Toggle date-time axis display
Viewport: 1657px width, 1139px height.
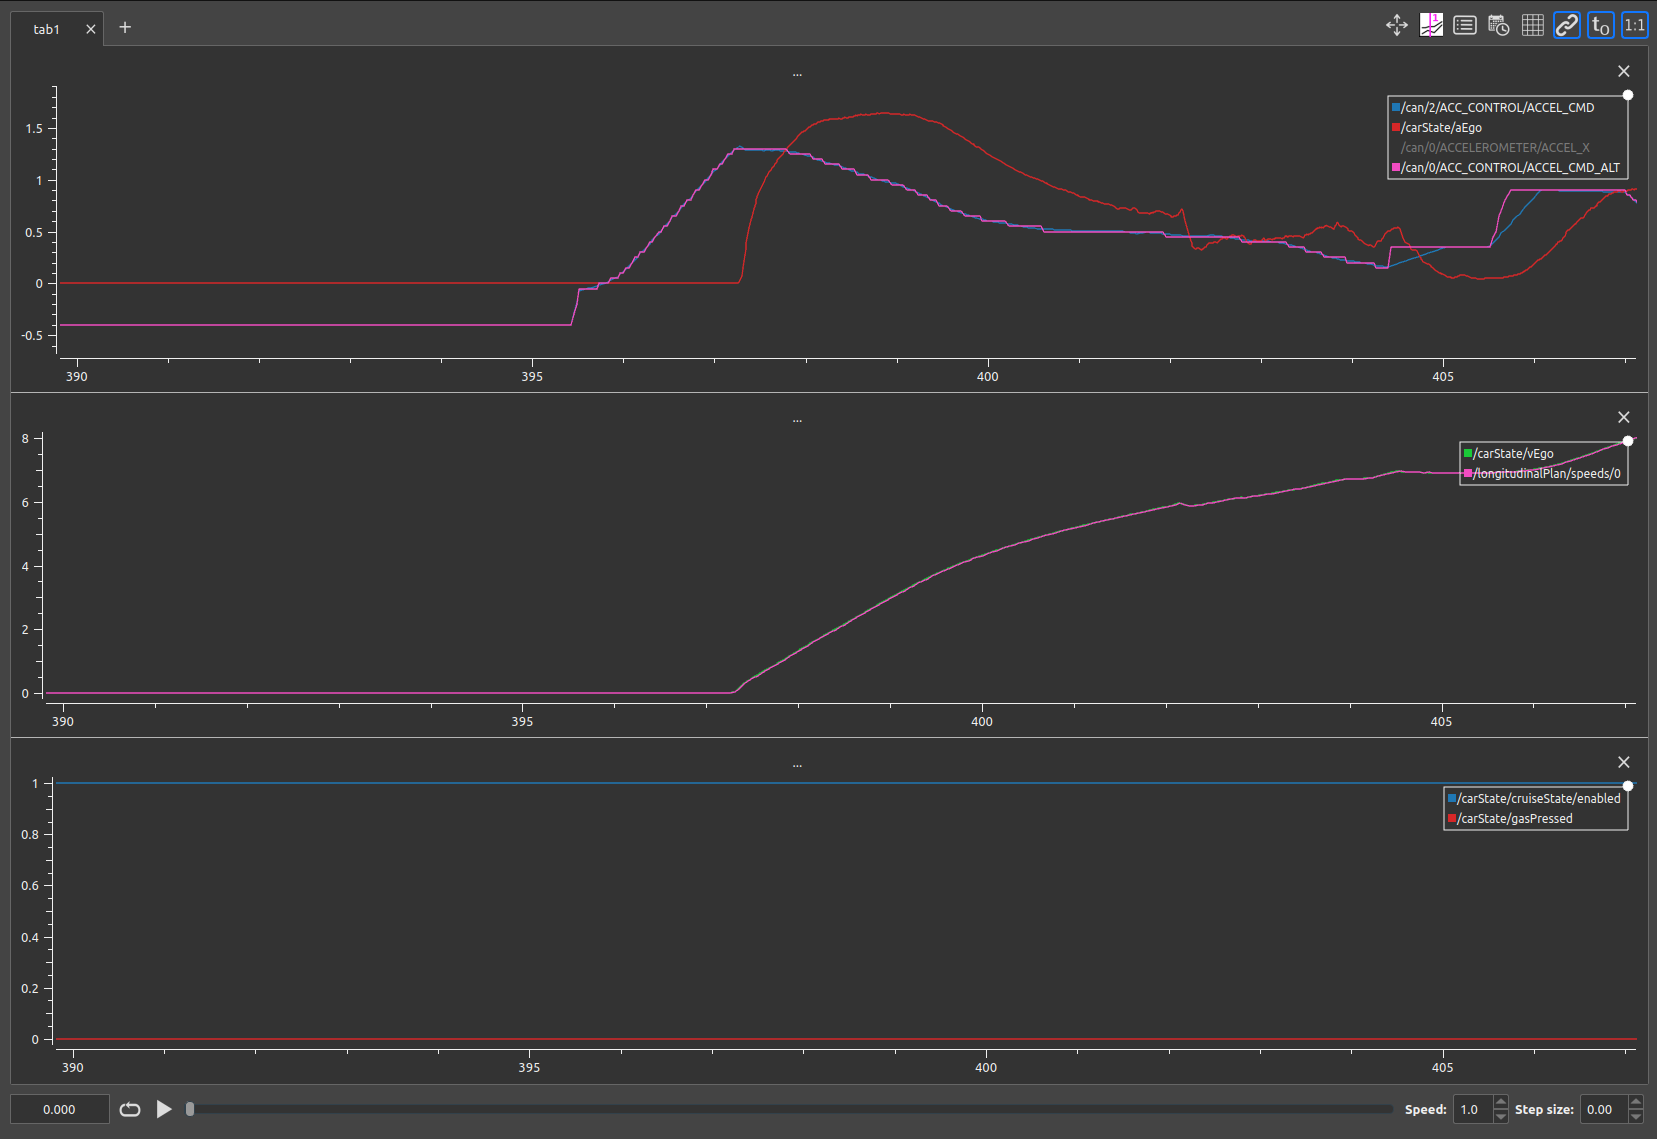[1499, 25]
